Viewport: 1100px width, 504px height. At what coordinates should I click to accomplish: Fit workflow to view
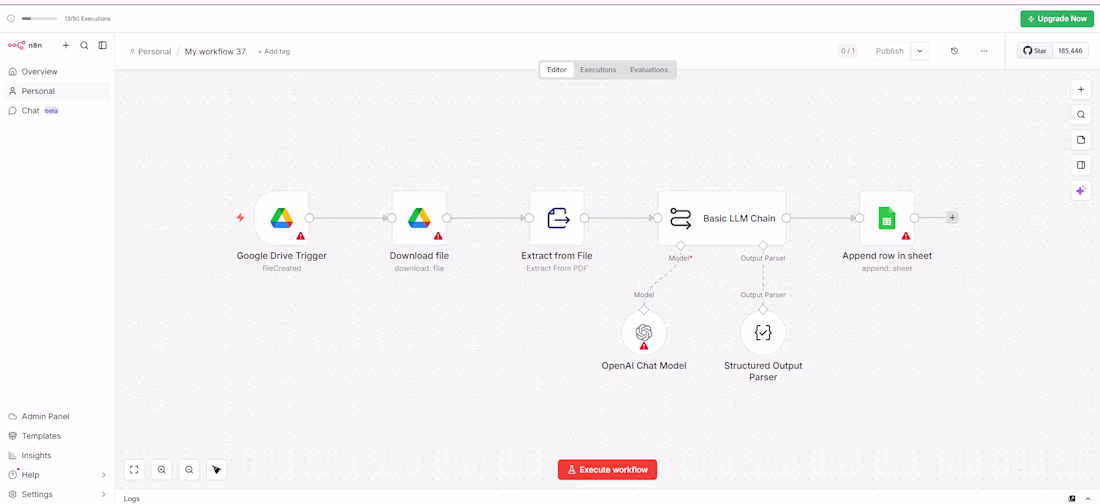pos(134,470)
